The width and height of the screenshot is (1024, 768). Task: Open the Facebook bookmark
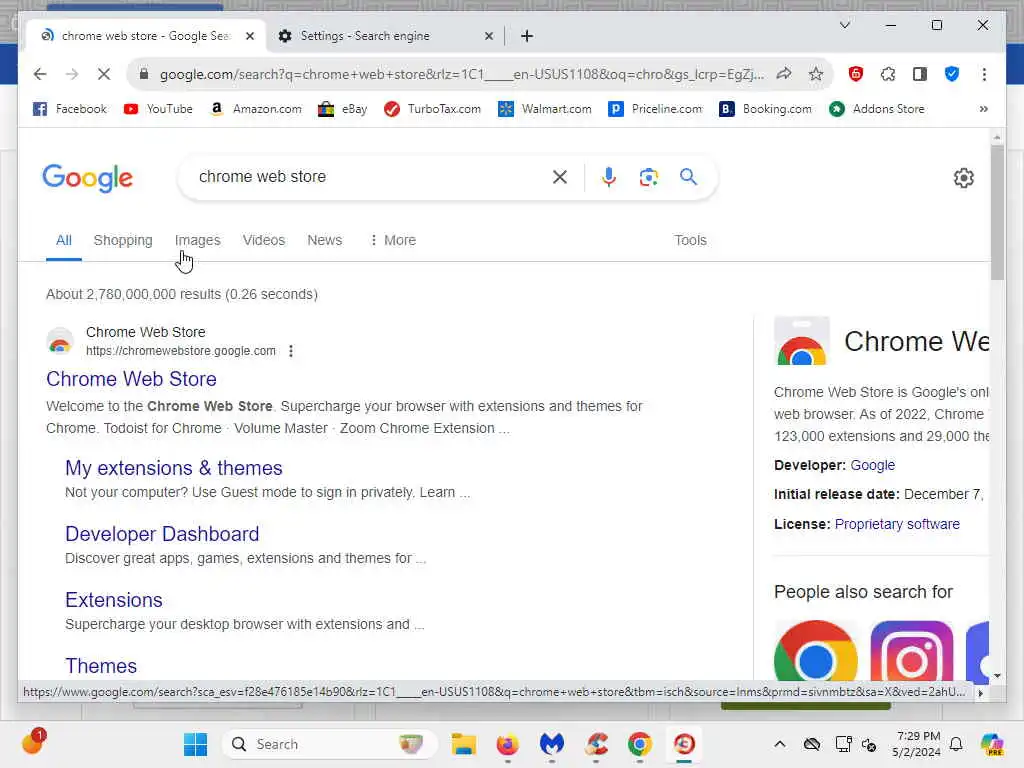(70, 109)
